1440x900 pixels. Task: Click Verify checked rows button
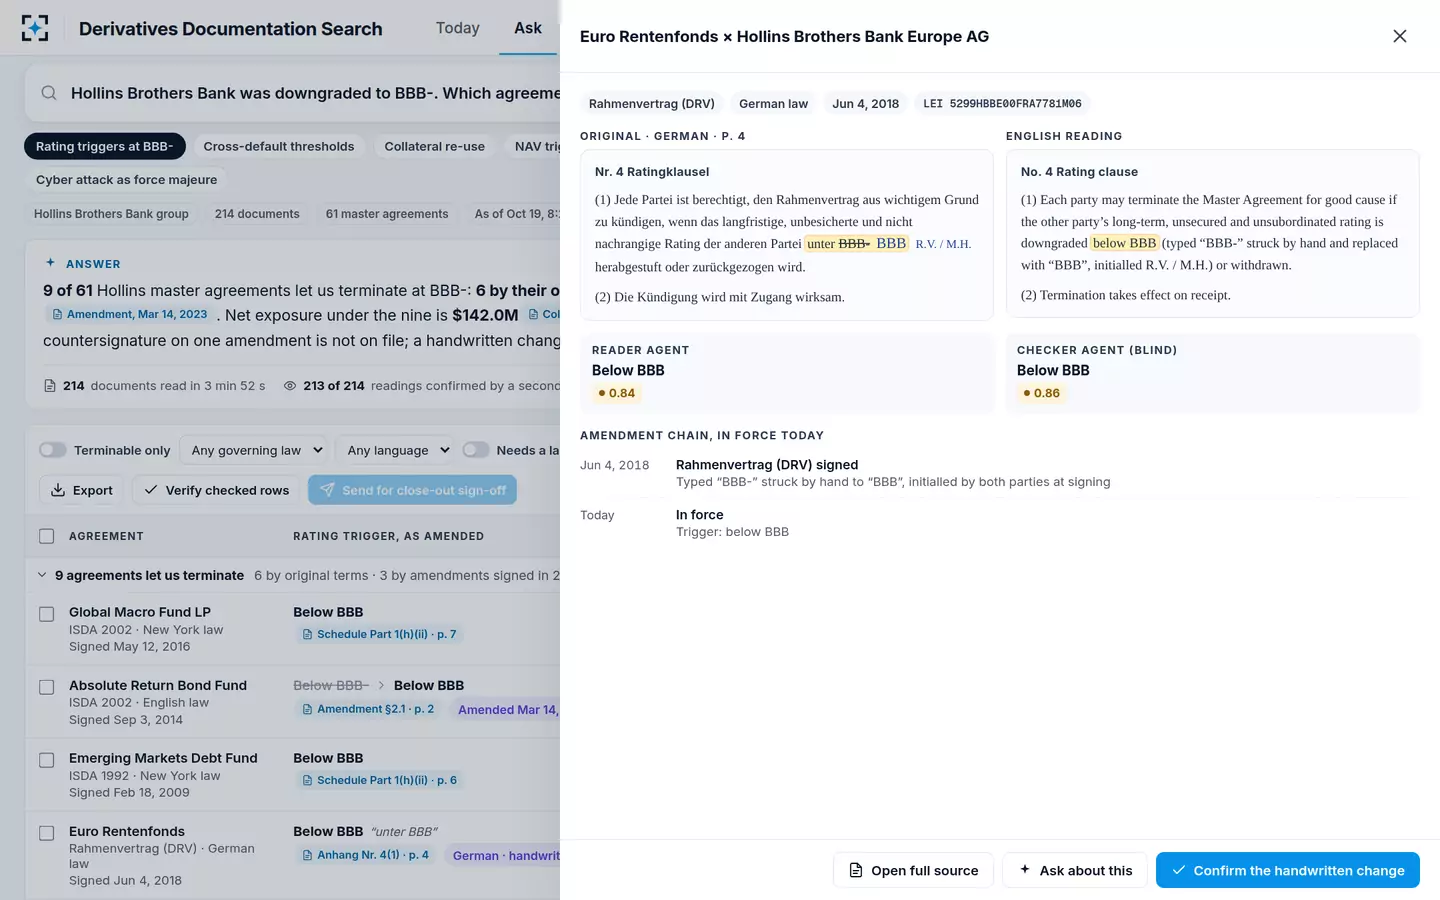[x=216, y=490]
